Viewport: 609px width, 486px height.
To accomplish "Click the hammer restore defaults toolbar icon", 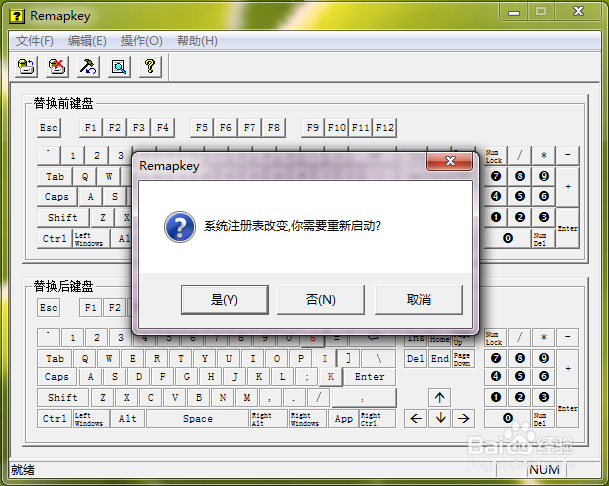I will pos(88,66).
